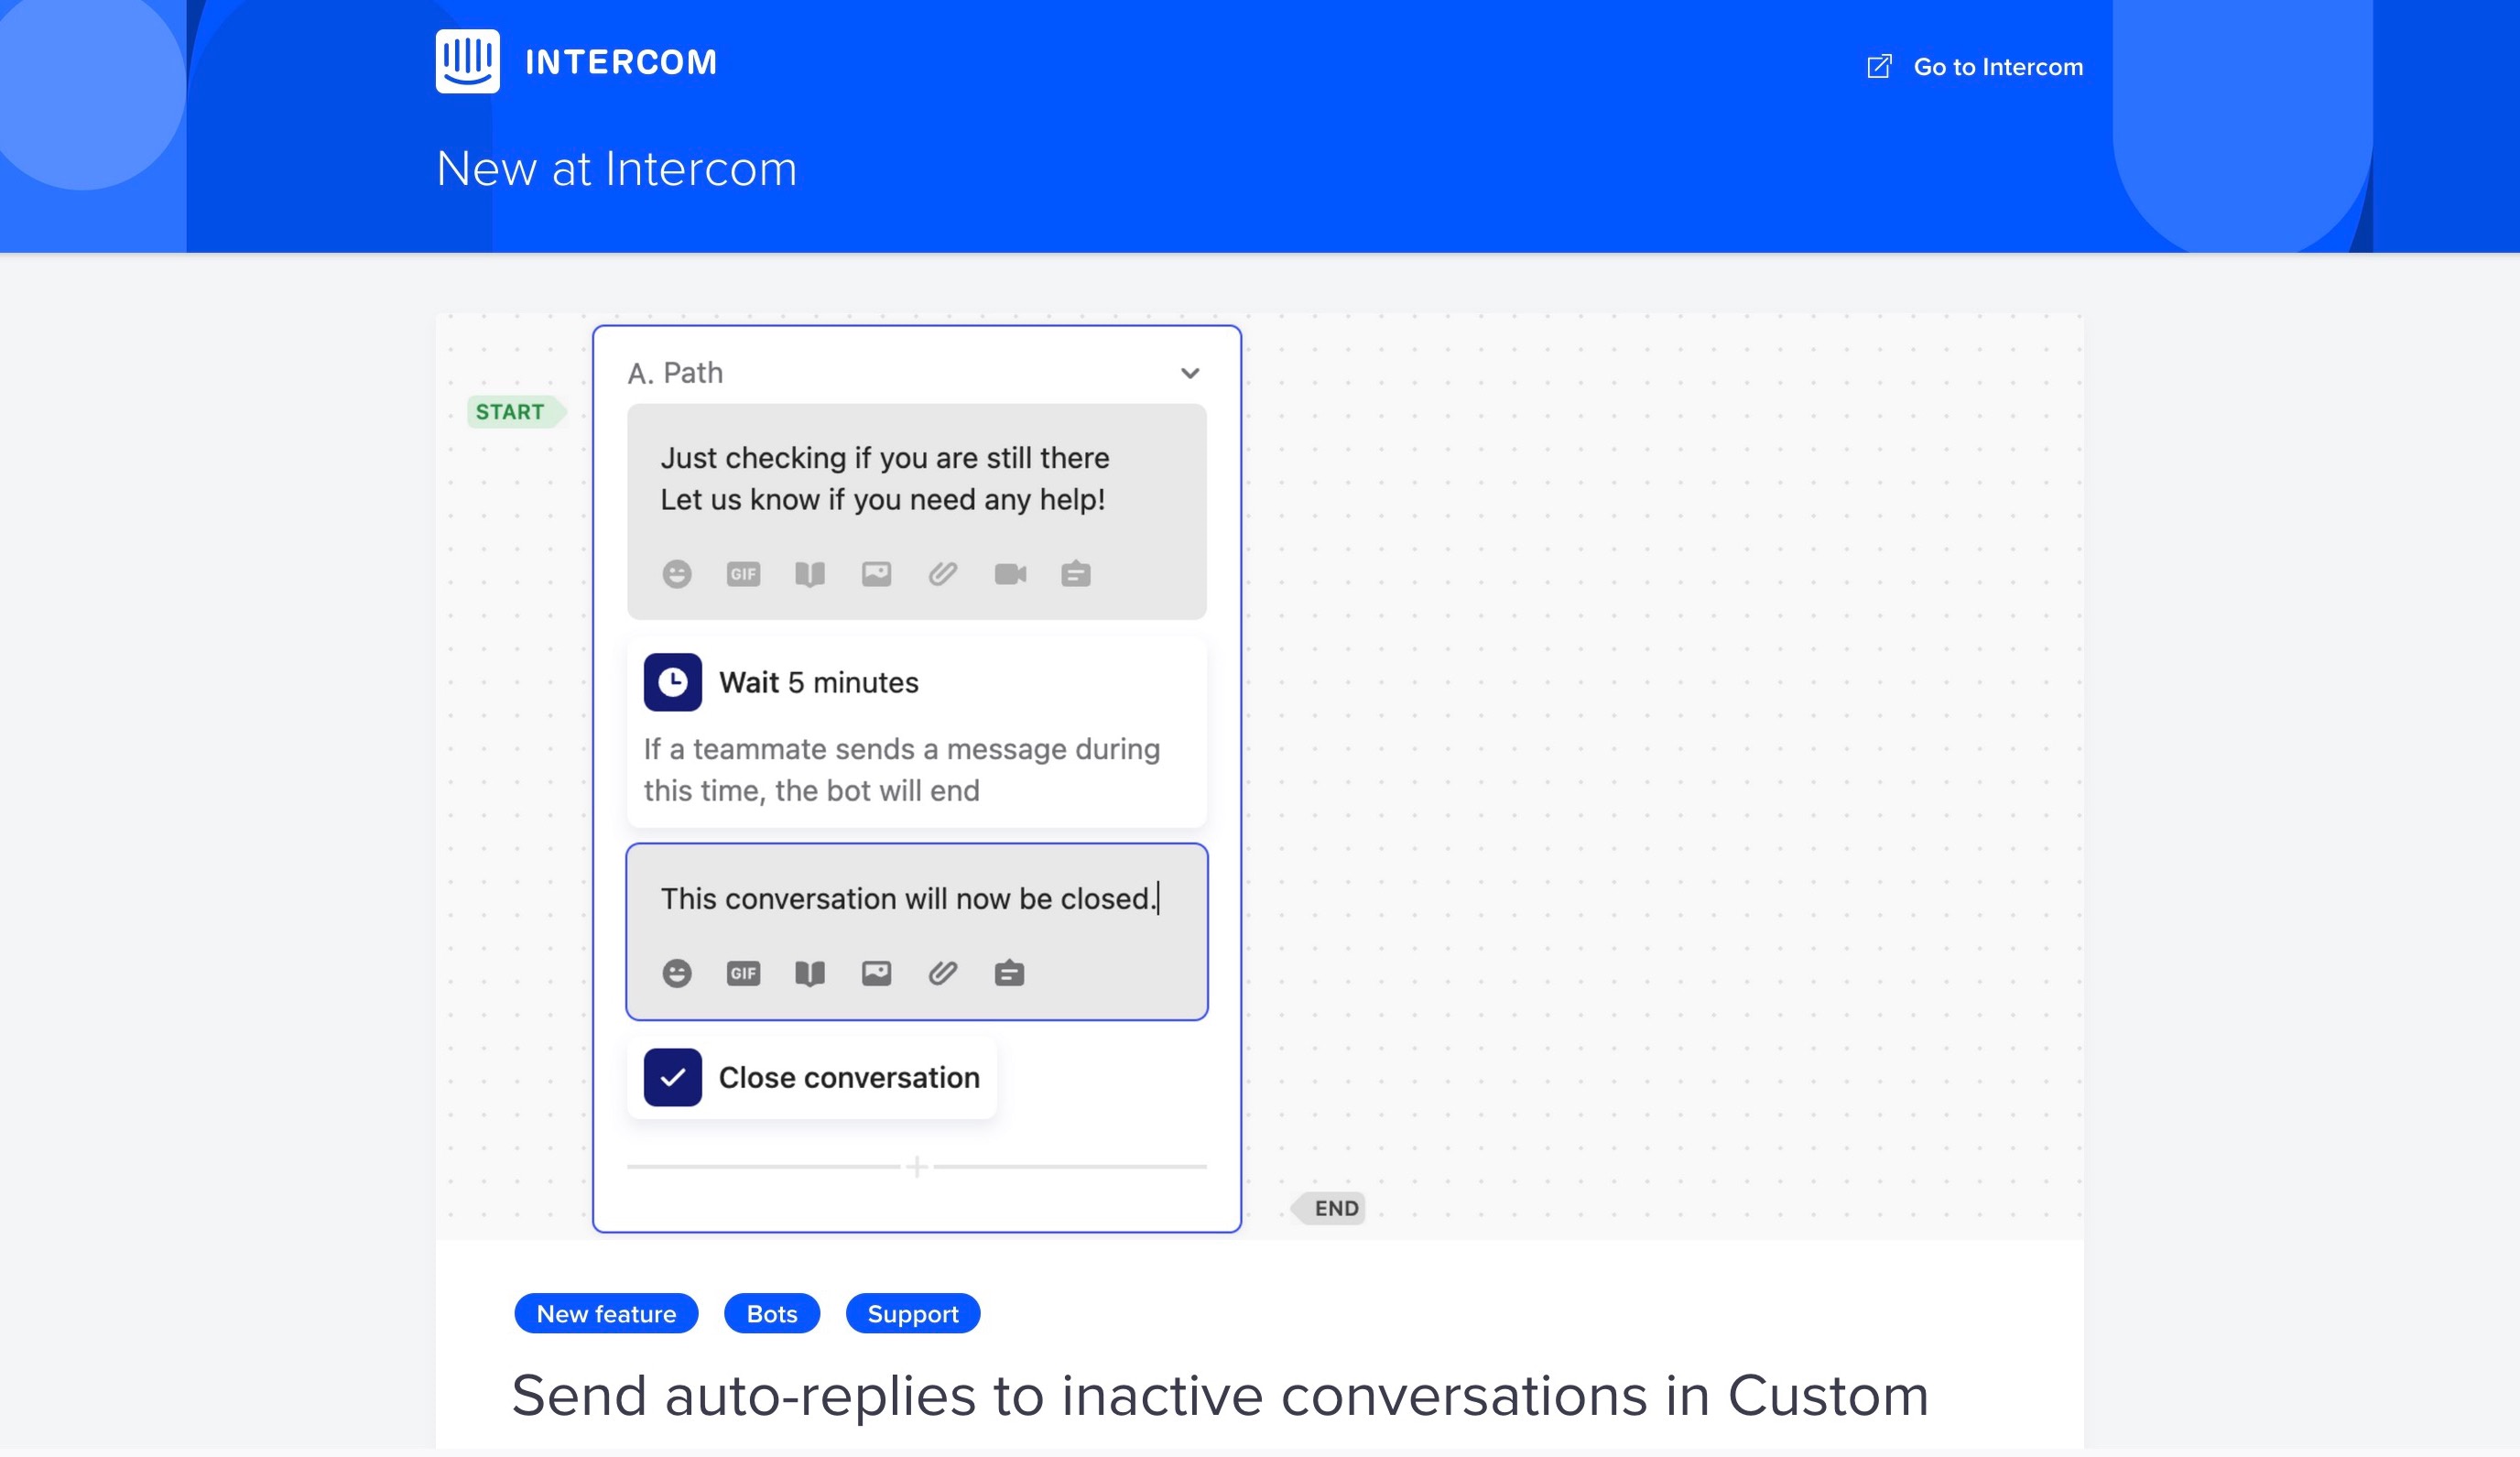This screenshot has height=1457, width=2520.
Task: Open the Wait 5 minutes step
Action: (x=817, y=683)
